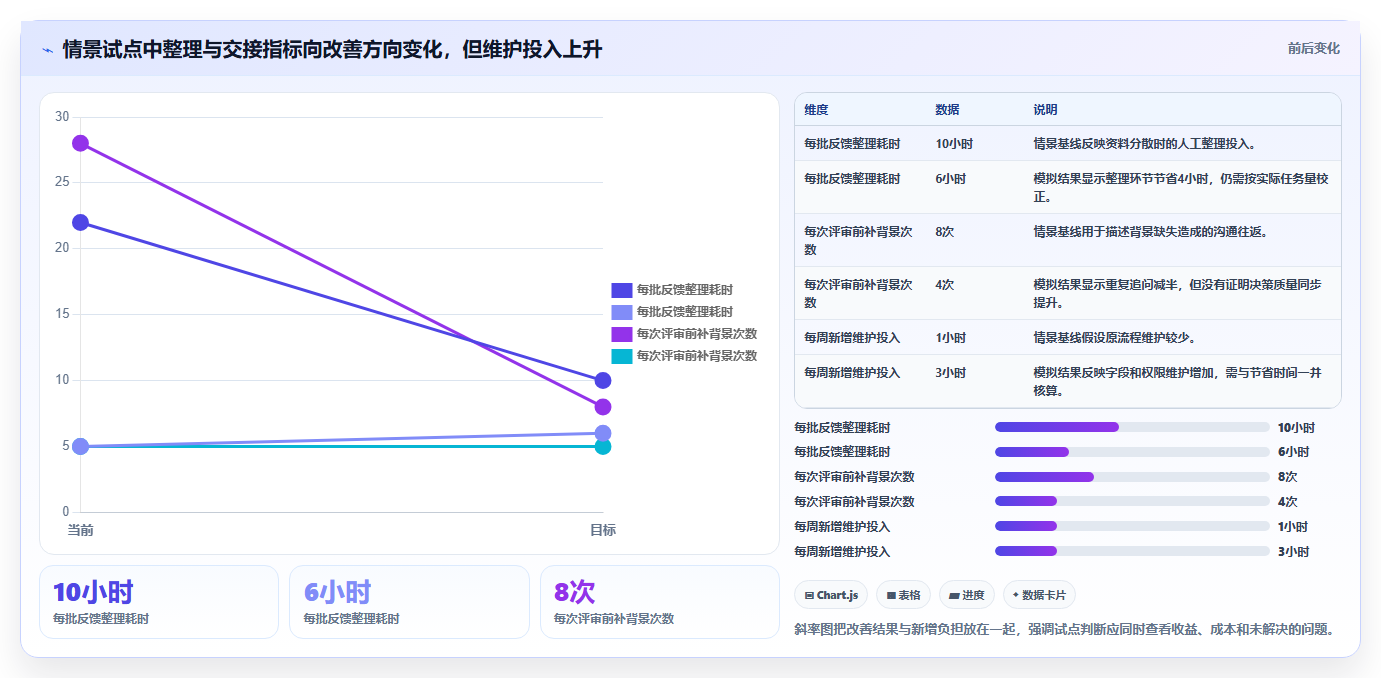Click the dark blue data point at 22 on 当前

click(81, 222)
